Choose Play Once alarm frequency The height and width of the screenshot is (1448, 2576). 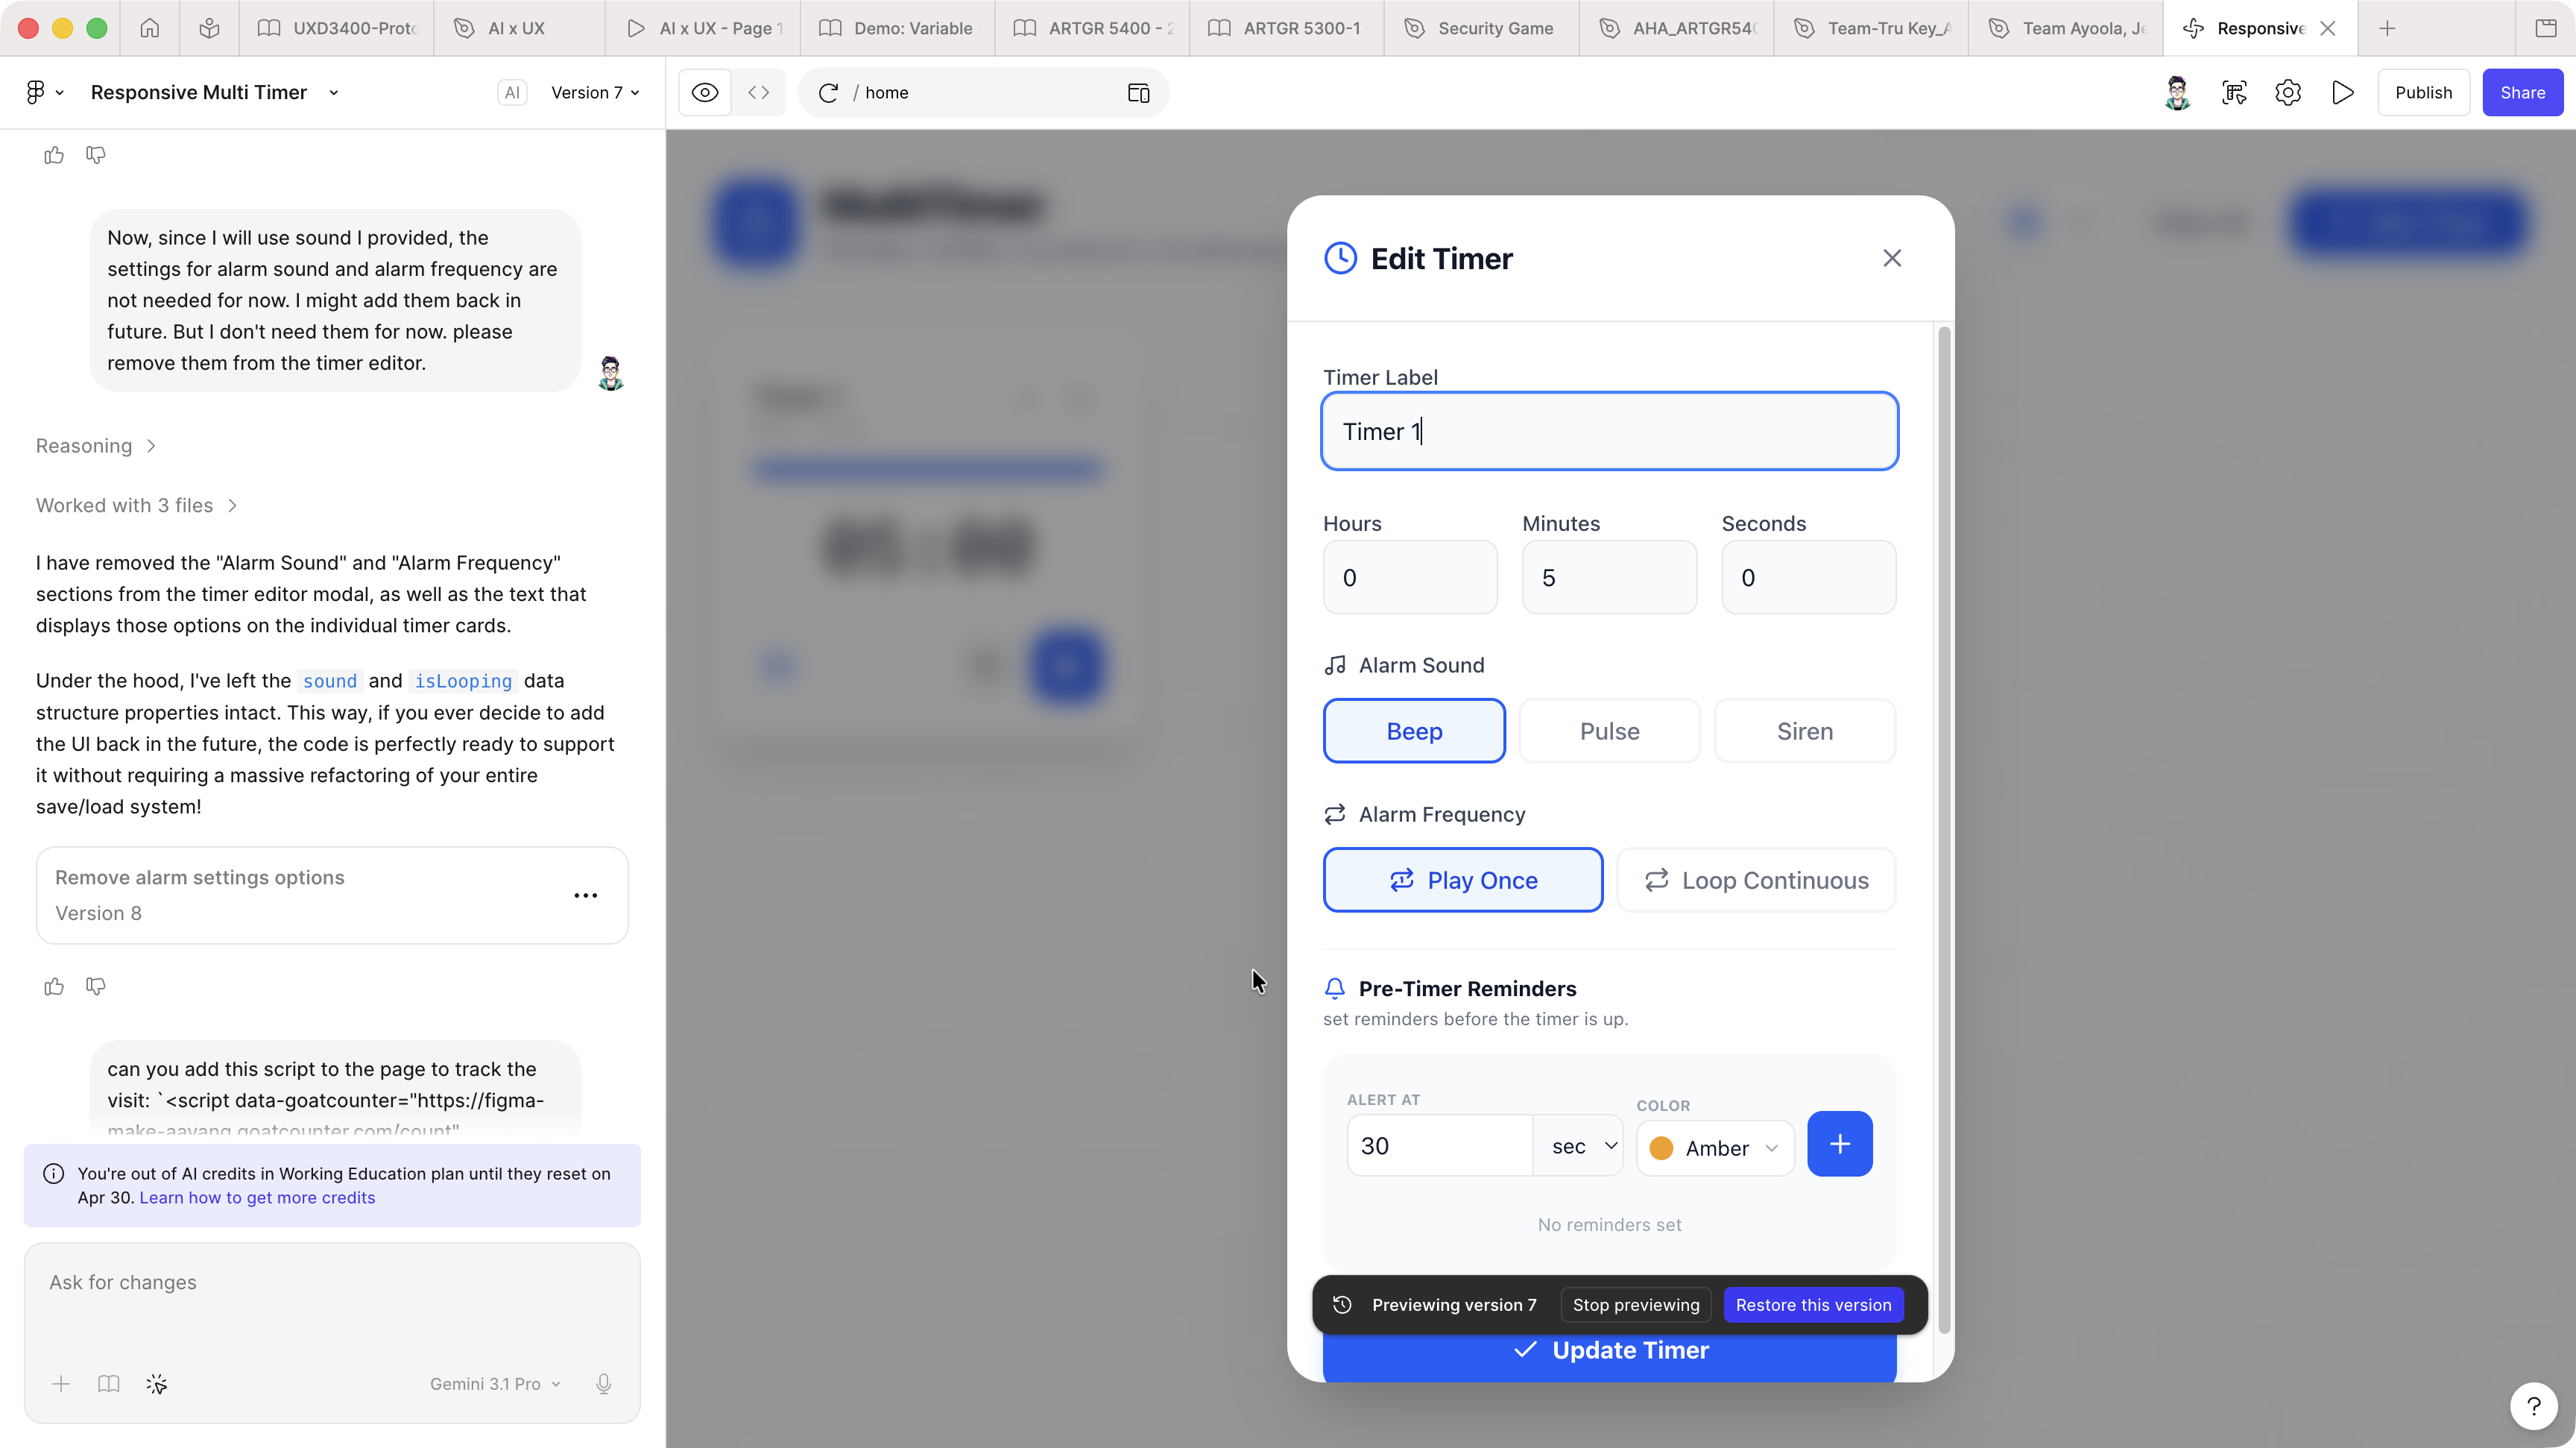1463,880
